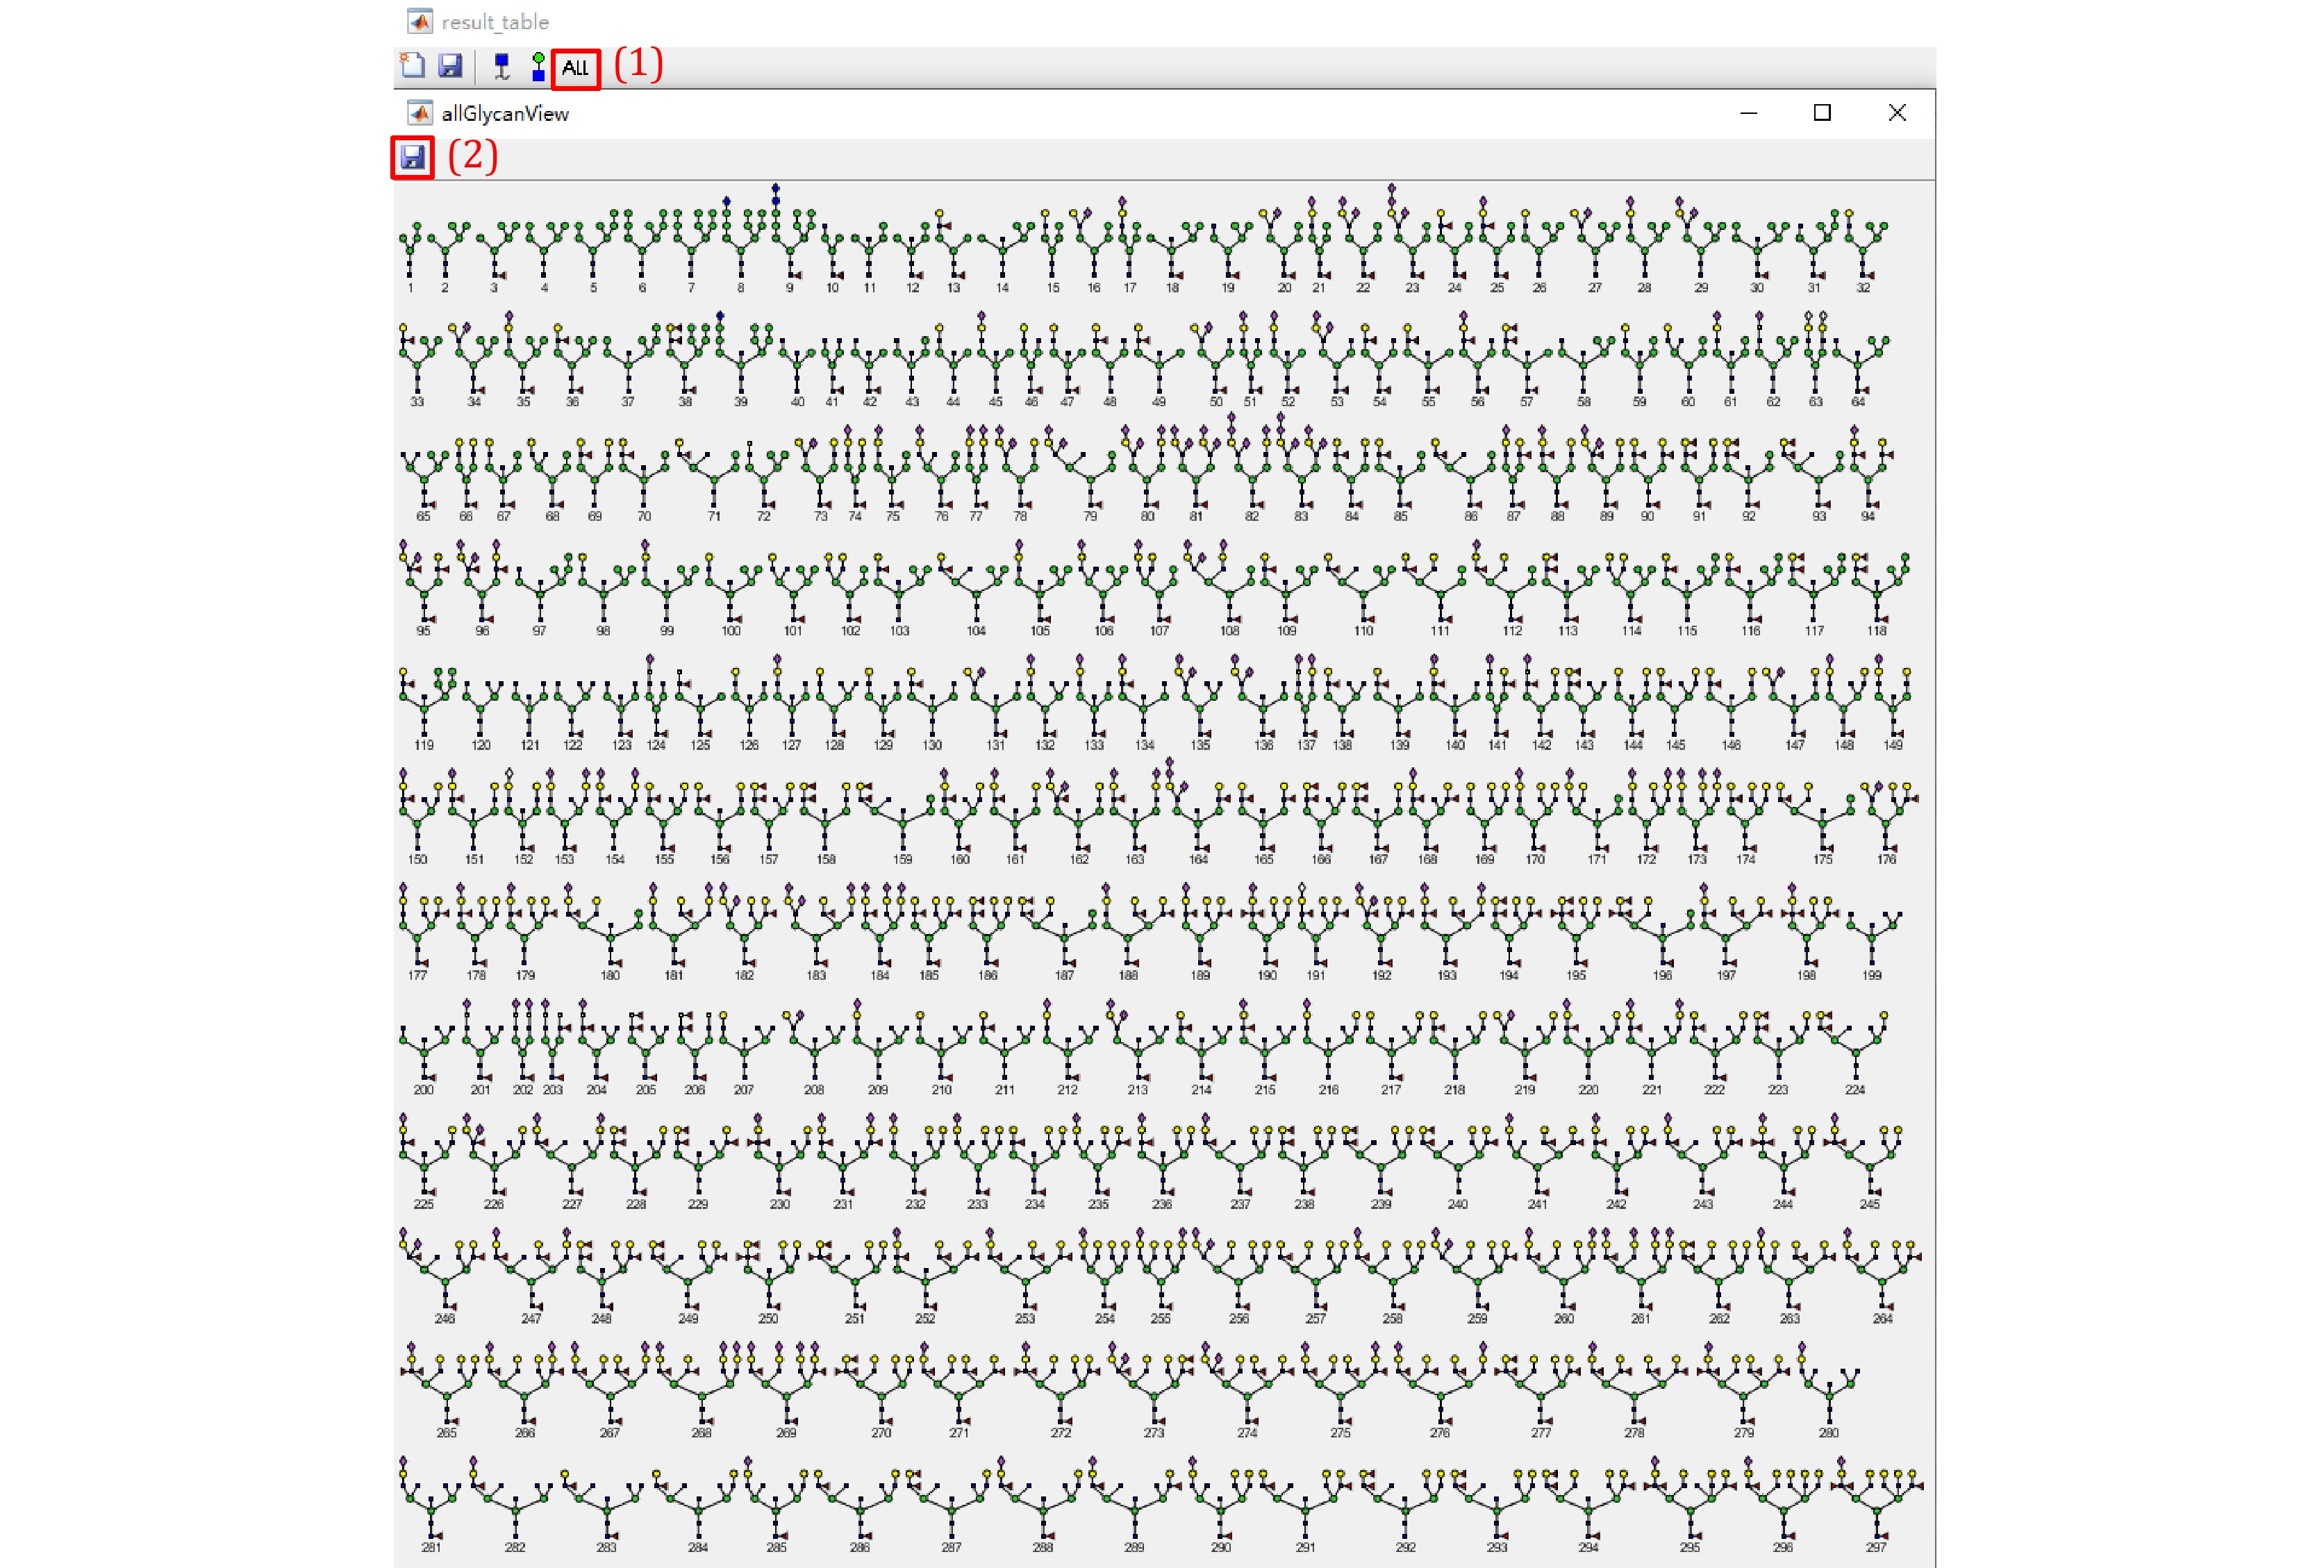Click the MATLAB icon in the allGlycanView title bar
The height and width of the screenshot is (1568, 2324).
pos(419,113)
